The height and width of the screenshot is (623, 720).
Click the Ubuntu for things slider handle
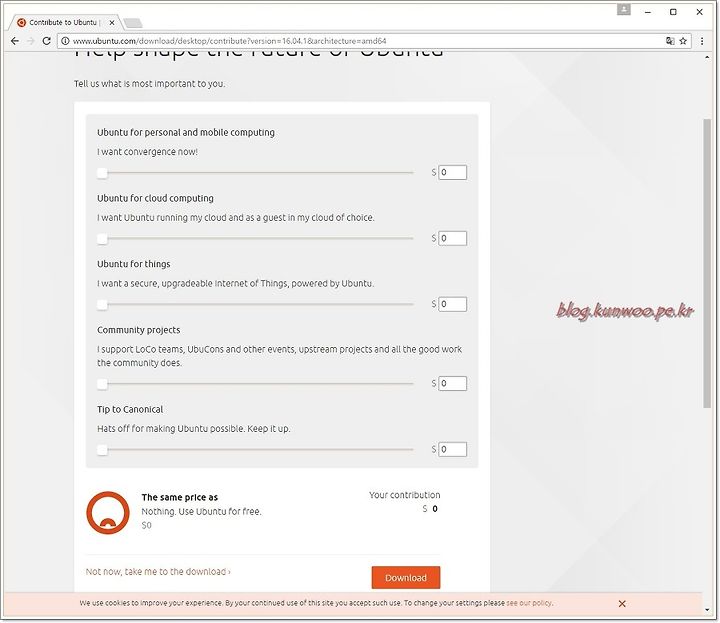click(x=102, y=304)
